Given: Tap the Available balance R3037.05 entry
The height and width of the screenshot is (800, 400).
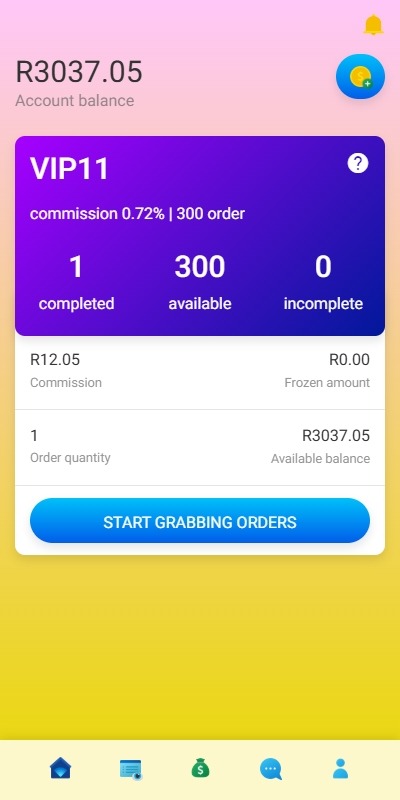Looking at the screenshot, I should [x=320, y=446].
